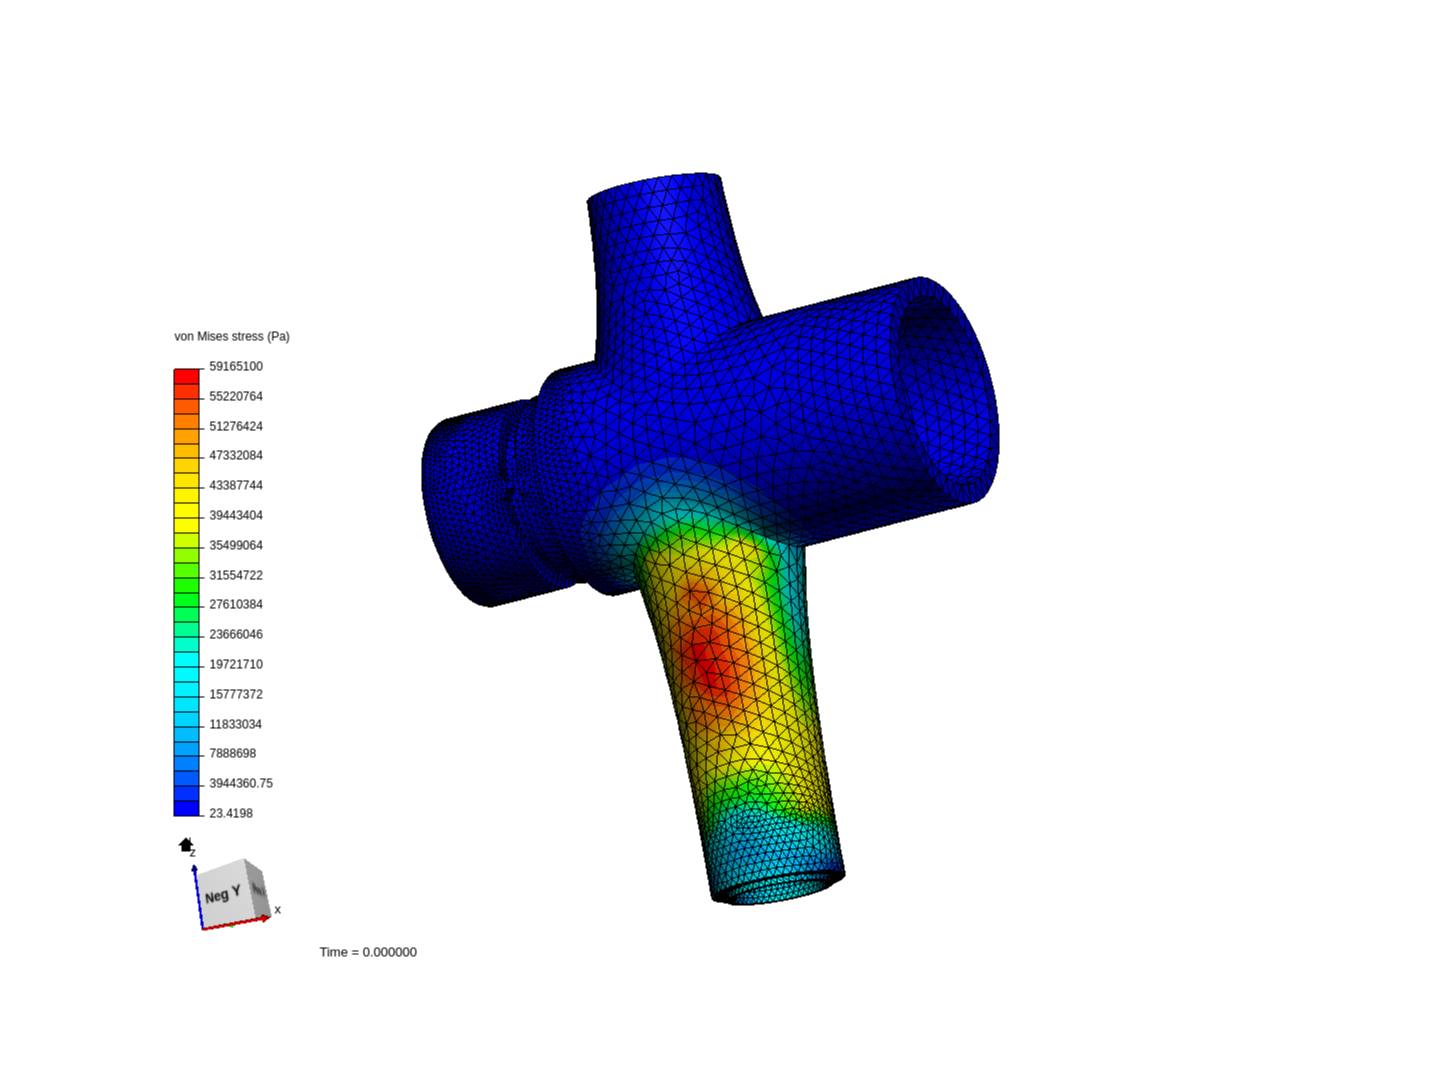Click the orange legend swatch beside 51276424
Viewport: 1440px width, 1080px height.
(x=187, y=421)
